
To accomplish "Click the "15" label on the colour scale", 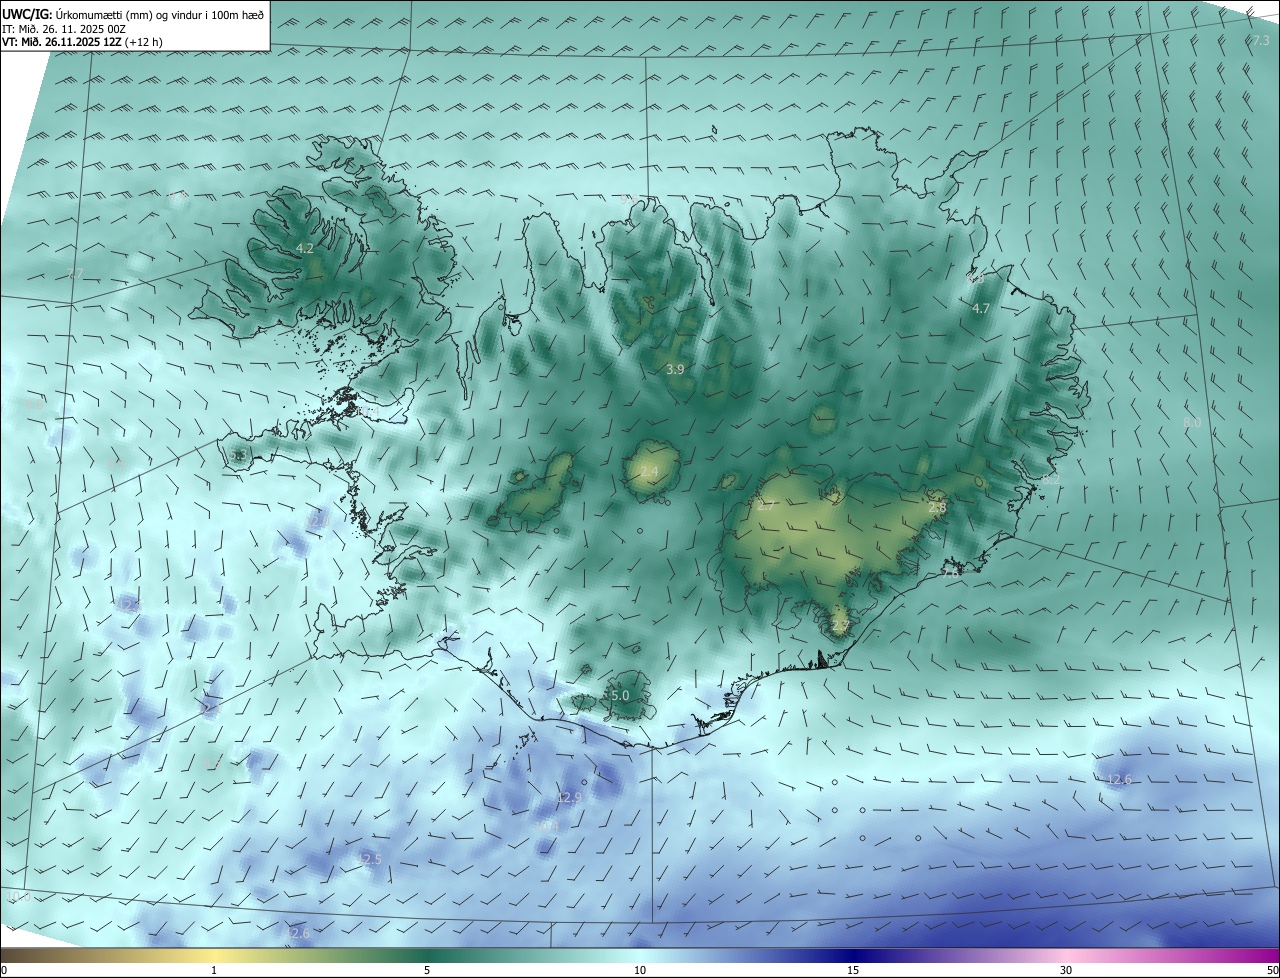I will (x=853, y=970).
